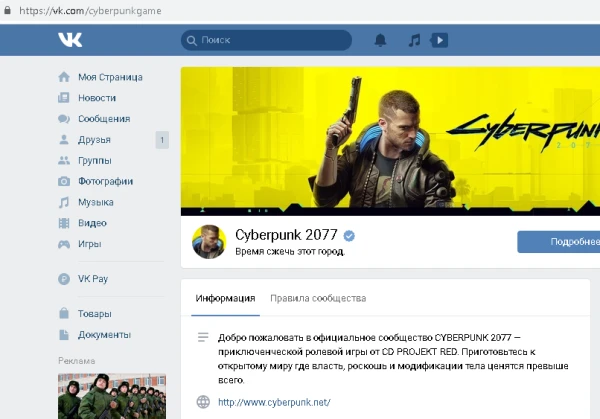The image size is (600, 419).
Task: Open VK Pay in sidebar
Action: tap(93, 279)
